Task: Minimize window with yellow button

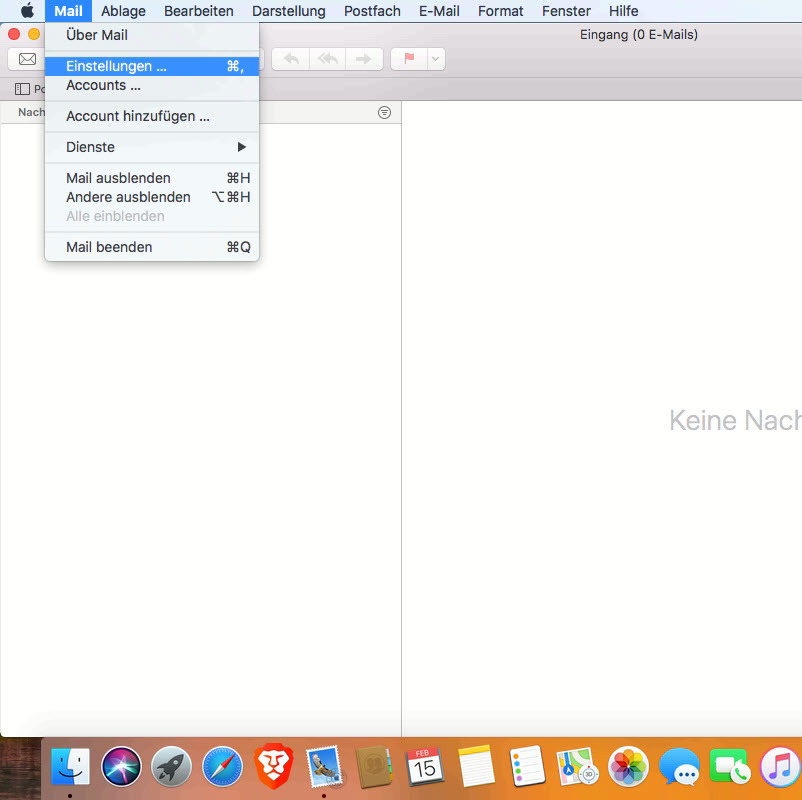Action: 34,34
